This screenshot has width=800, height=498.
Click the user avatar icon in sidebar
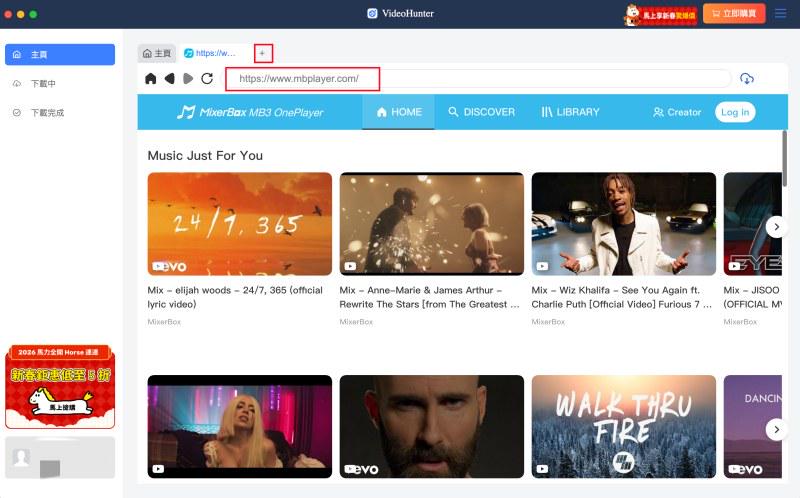click(x=21, y=458)
